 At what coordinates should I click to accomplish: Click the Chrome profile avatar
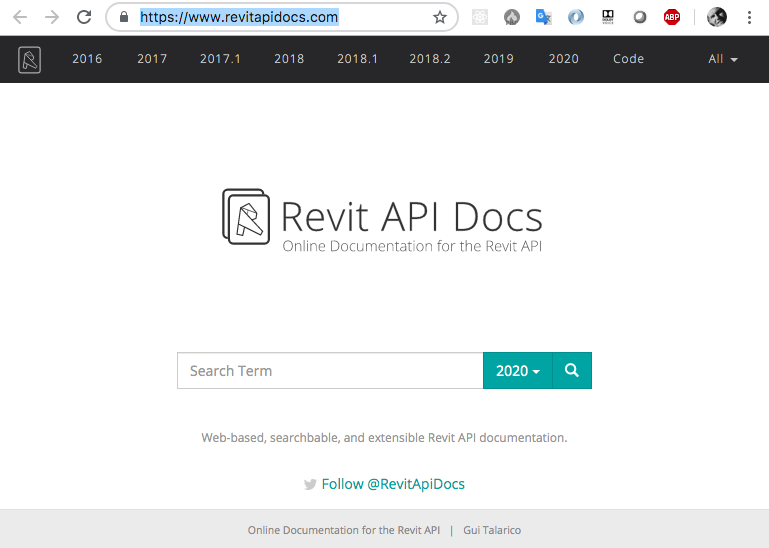(716, 17)
